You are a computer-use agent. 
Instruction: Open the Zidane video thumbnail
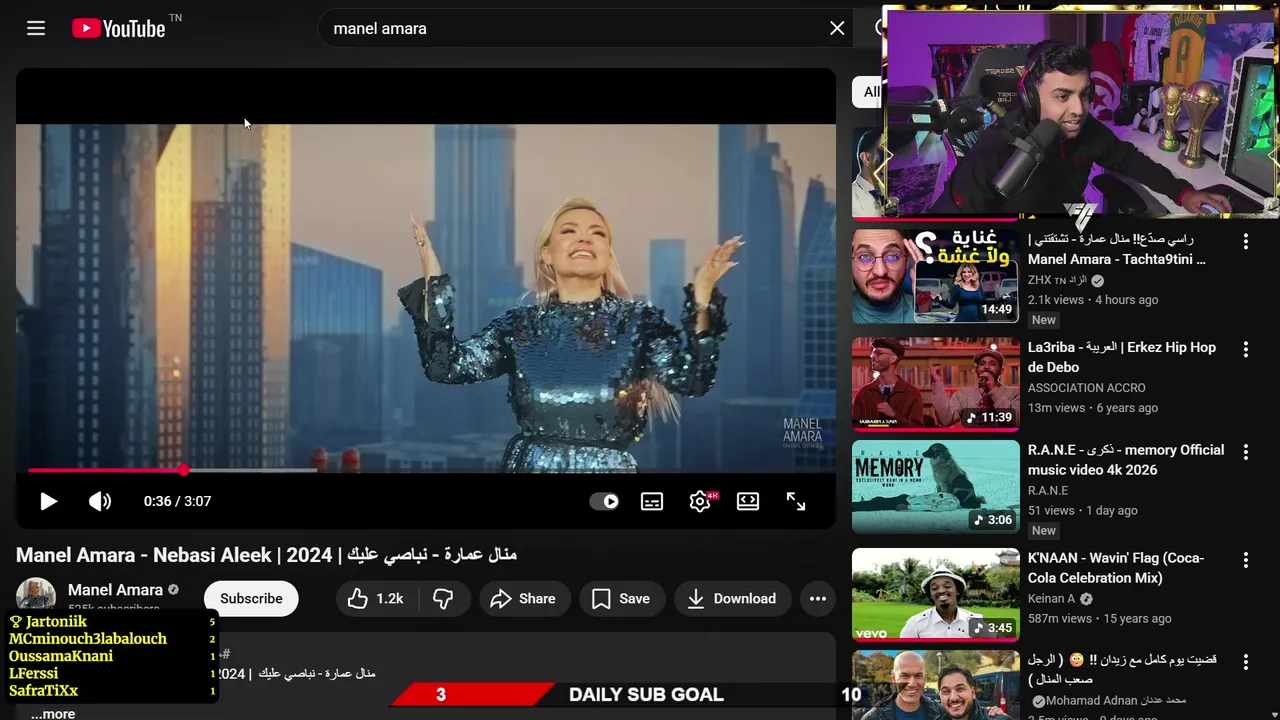[x=935, y=685]
